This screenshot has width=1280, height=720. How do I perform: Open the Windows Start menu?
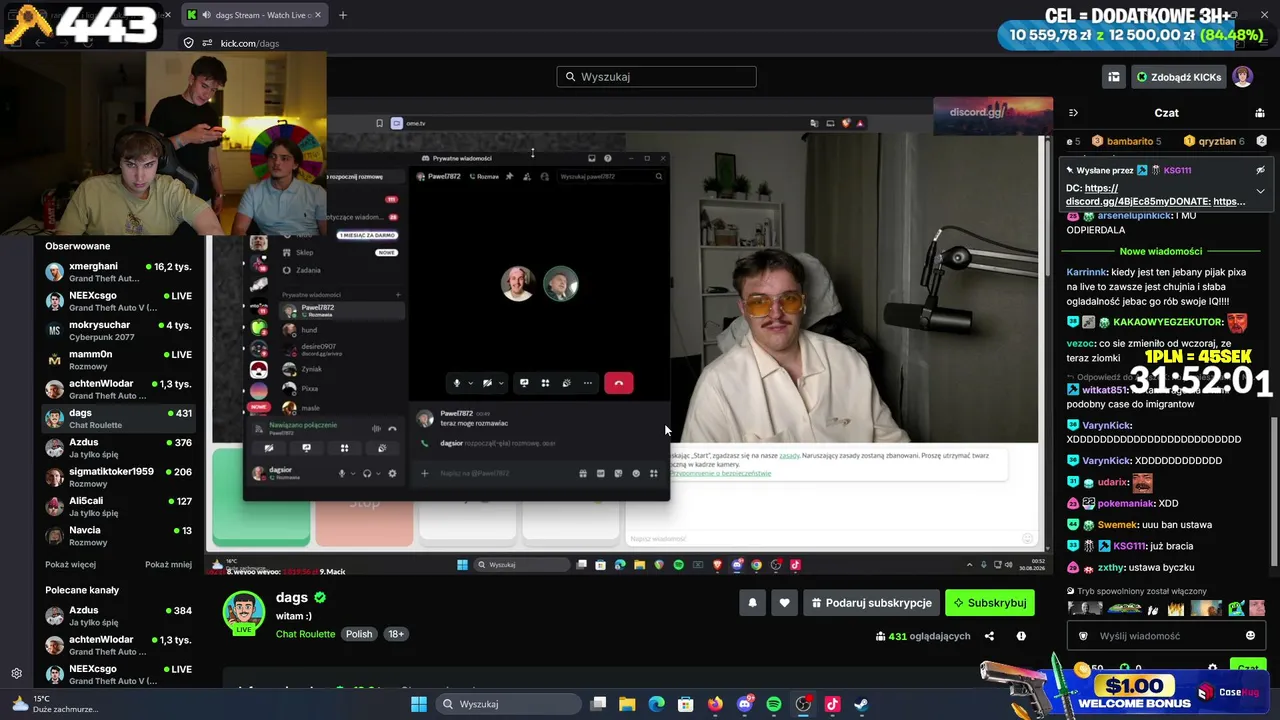pyautogui.click(x=418, y=704)
